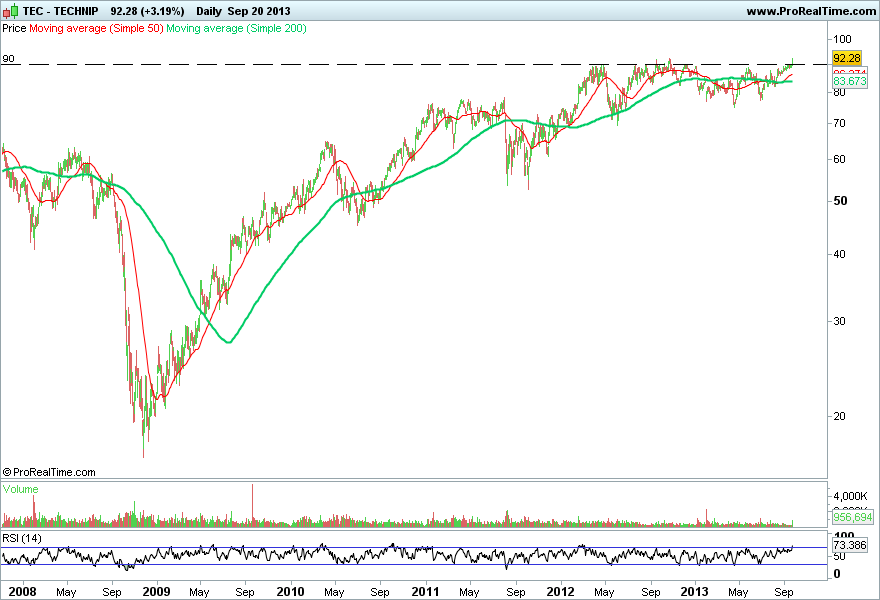Click the 92.28 (+3.19%) quote text

[x=147, y=11]
